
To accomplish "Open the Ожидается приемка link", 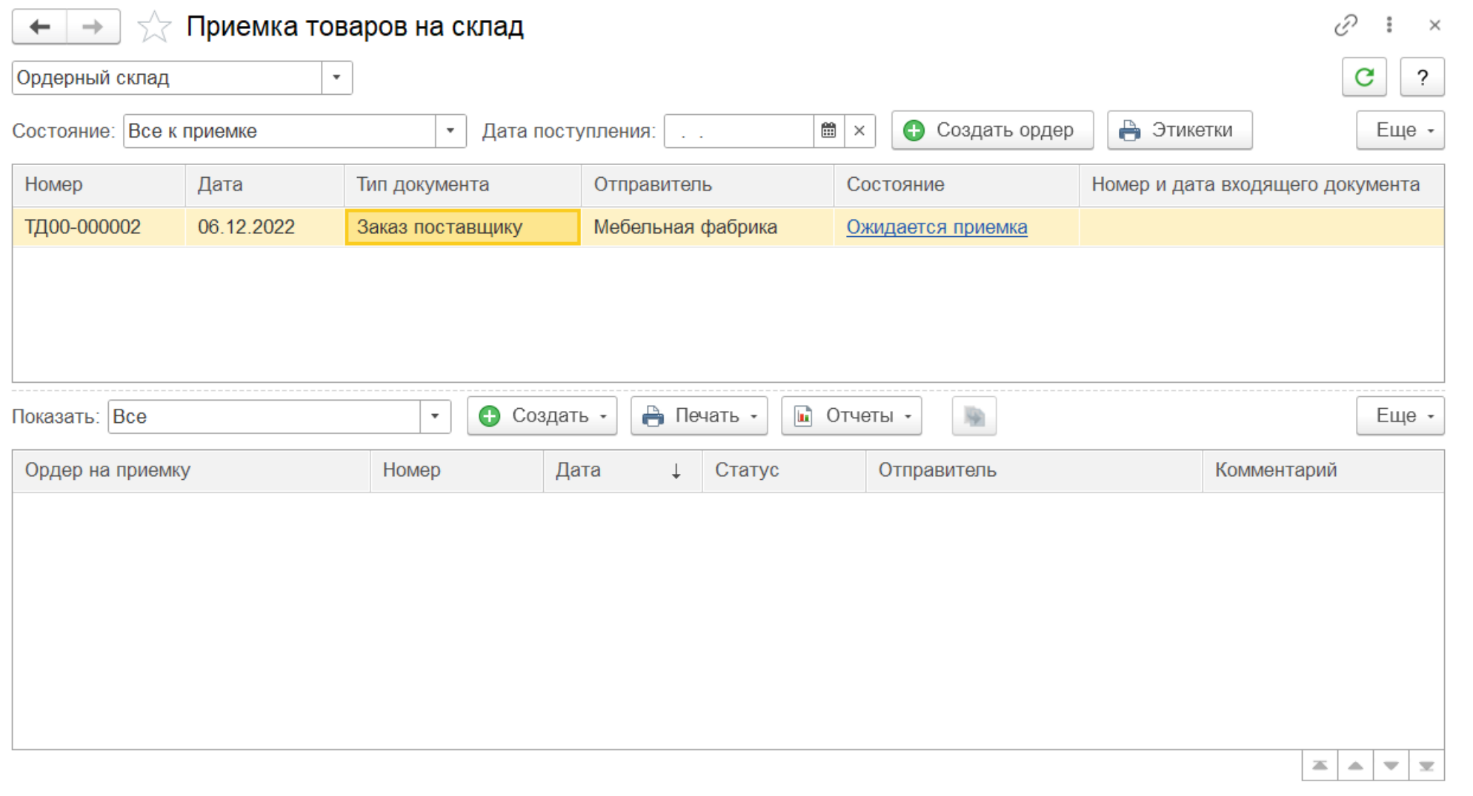I will (x=936, y=227).
